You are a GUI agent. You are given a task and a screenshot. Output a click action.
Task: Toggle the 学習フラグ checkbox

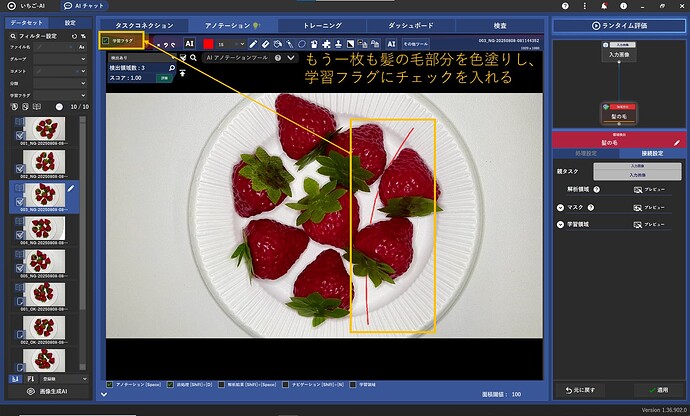pyautogui.click(x=106, y=40)
